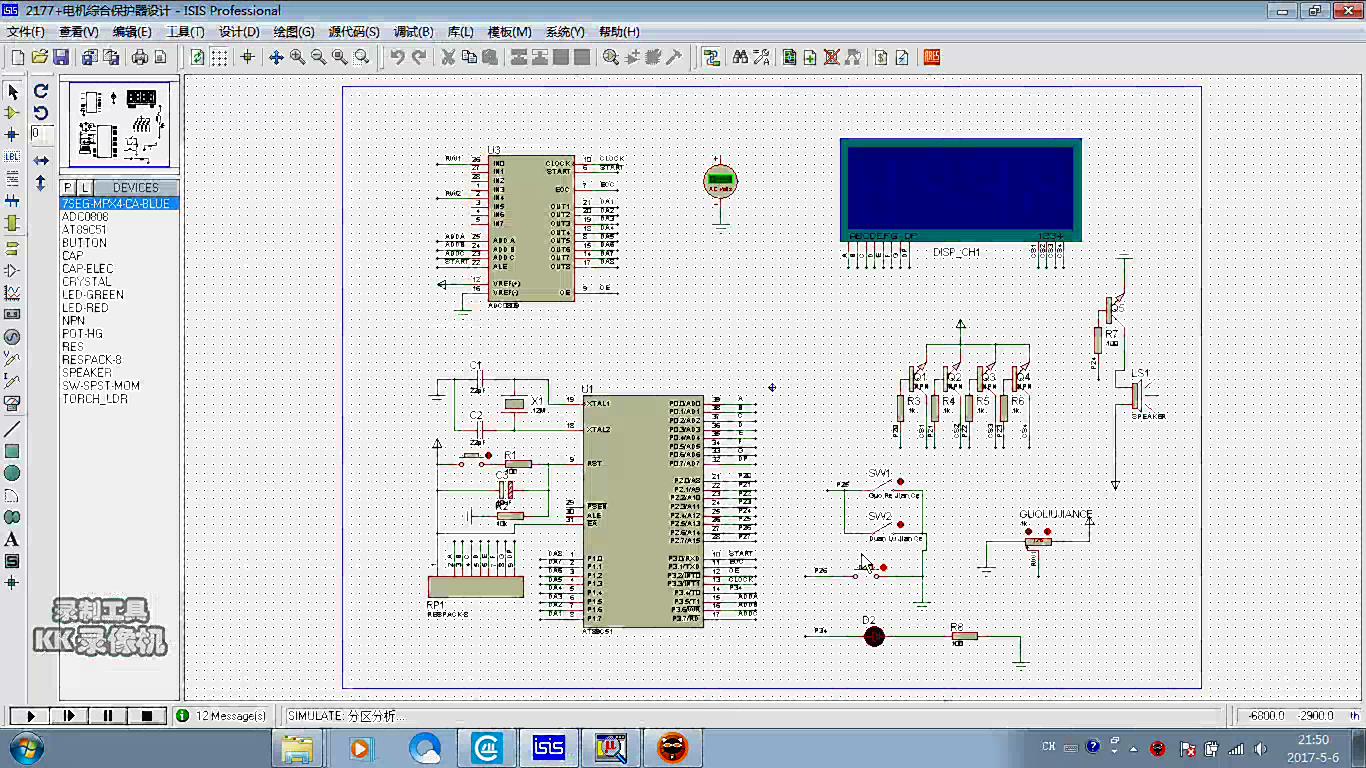Click the Zoom In magnifier icon
This screenshot has width=1366, height=768.
point(297,57)
